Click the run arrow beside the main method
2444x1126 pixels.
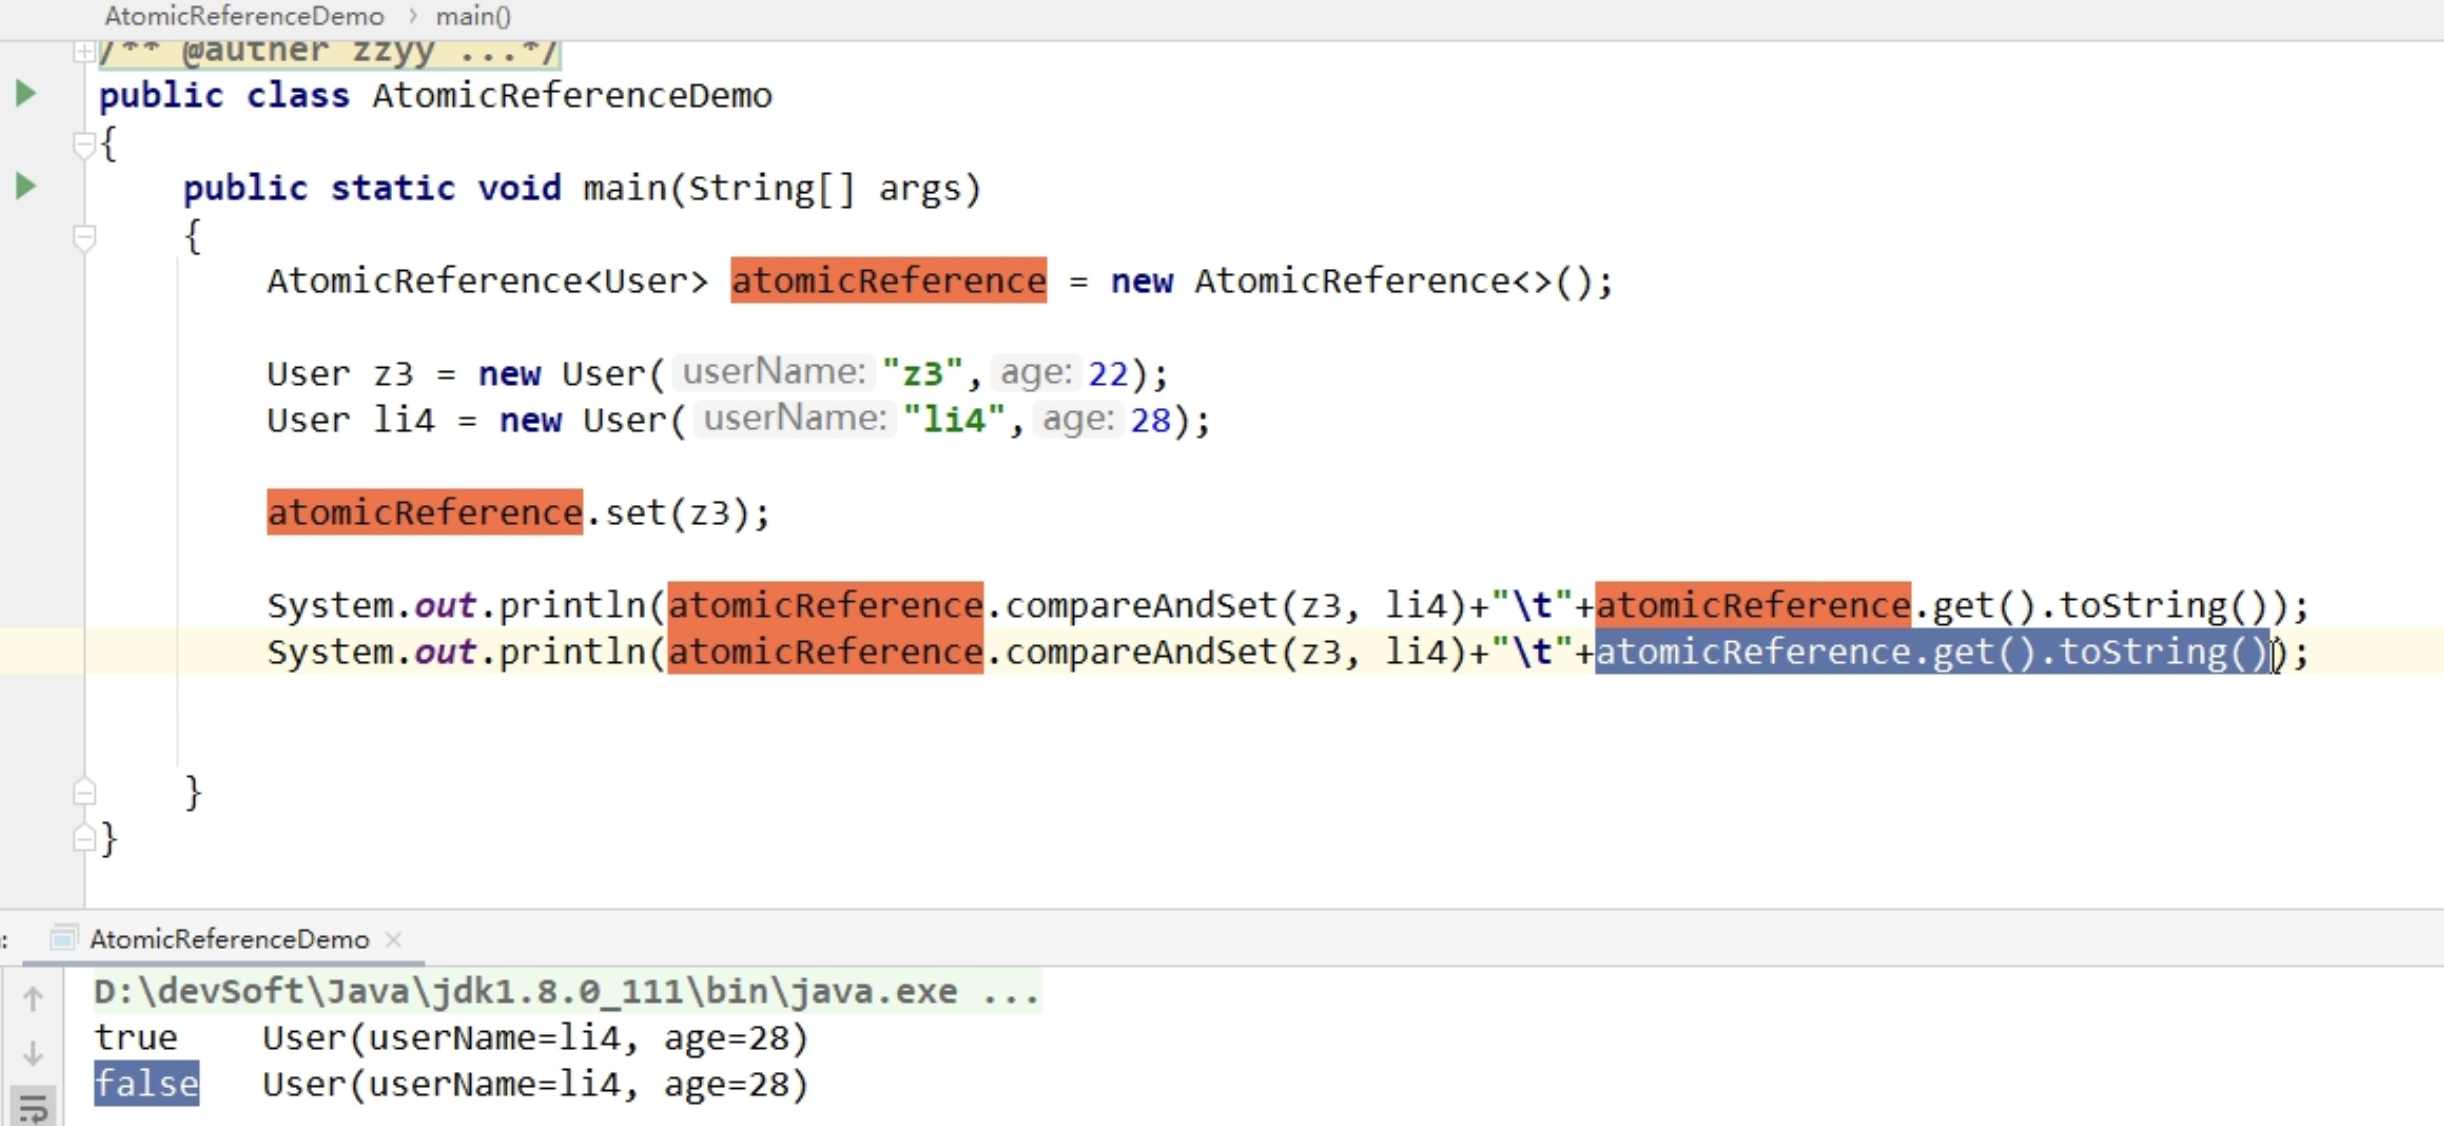[x=26, y=186]
